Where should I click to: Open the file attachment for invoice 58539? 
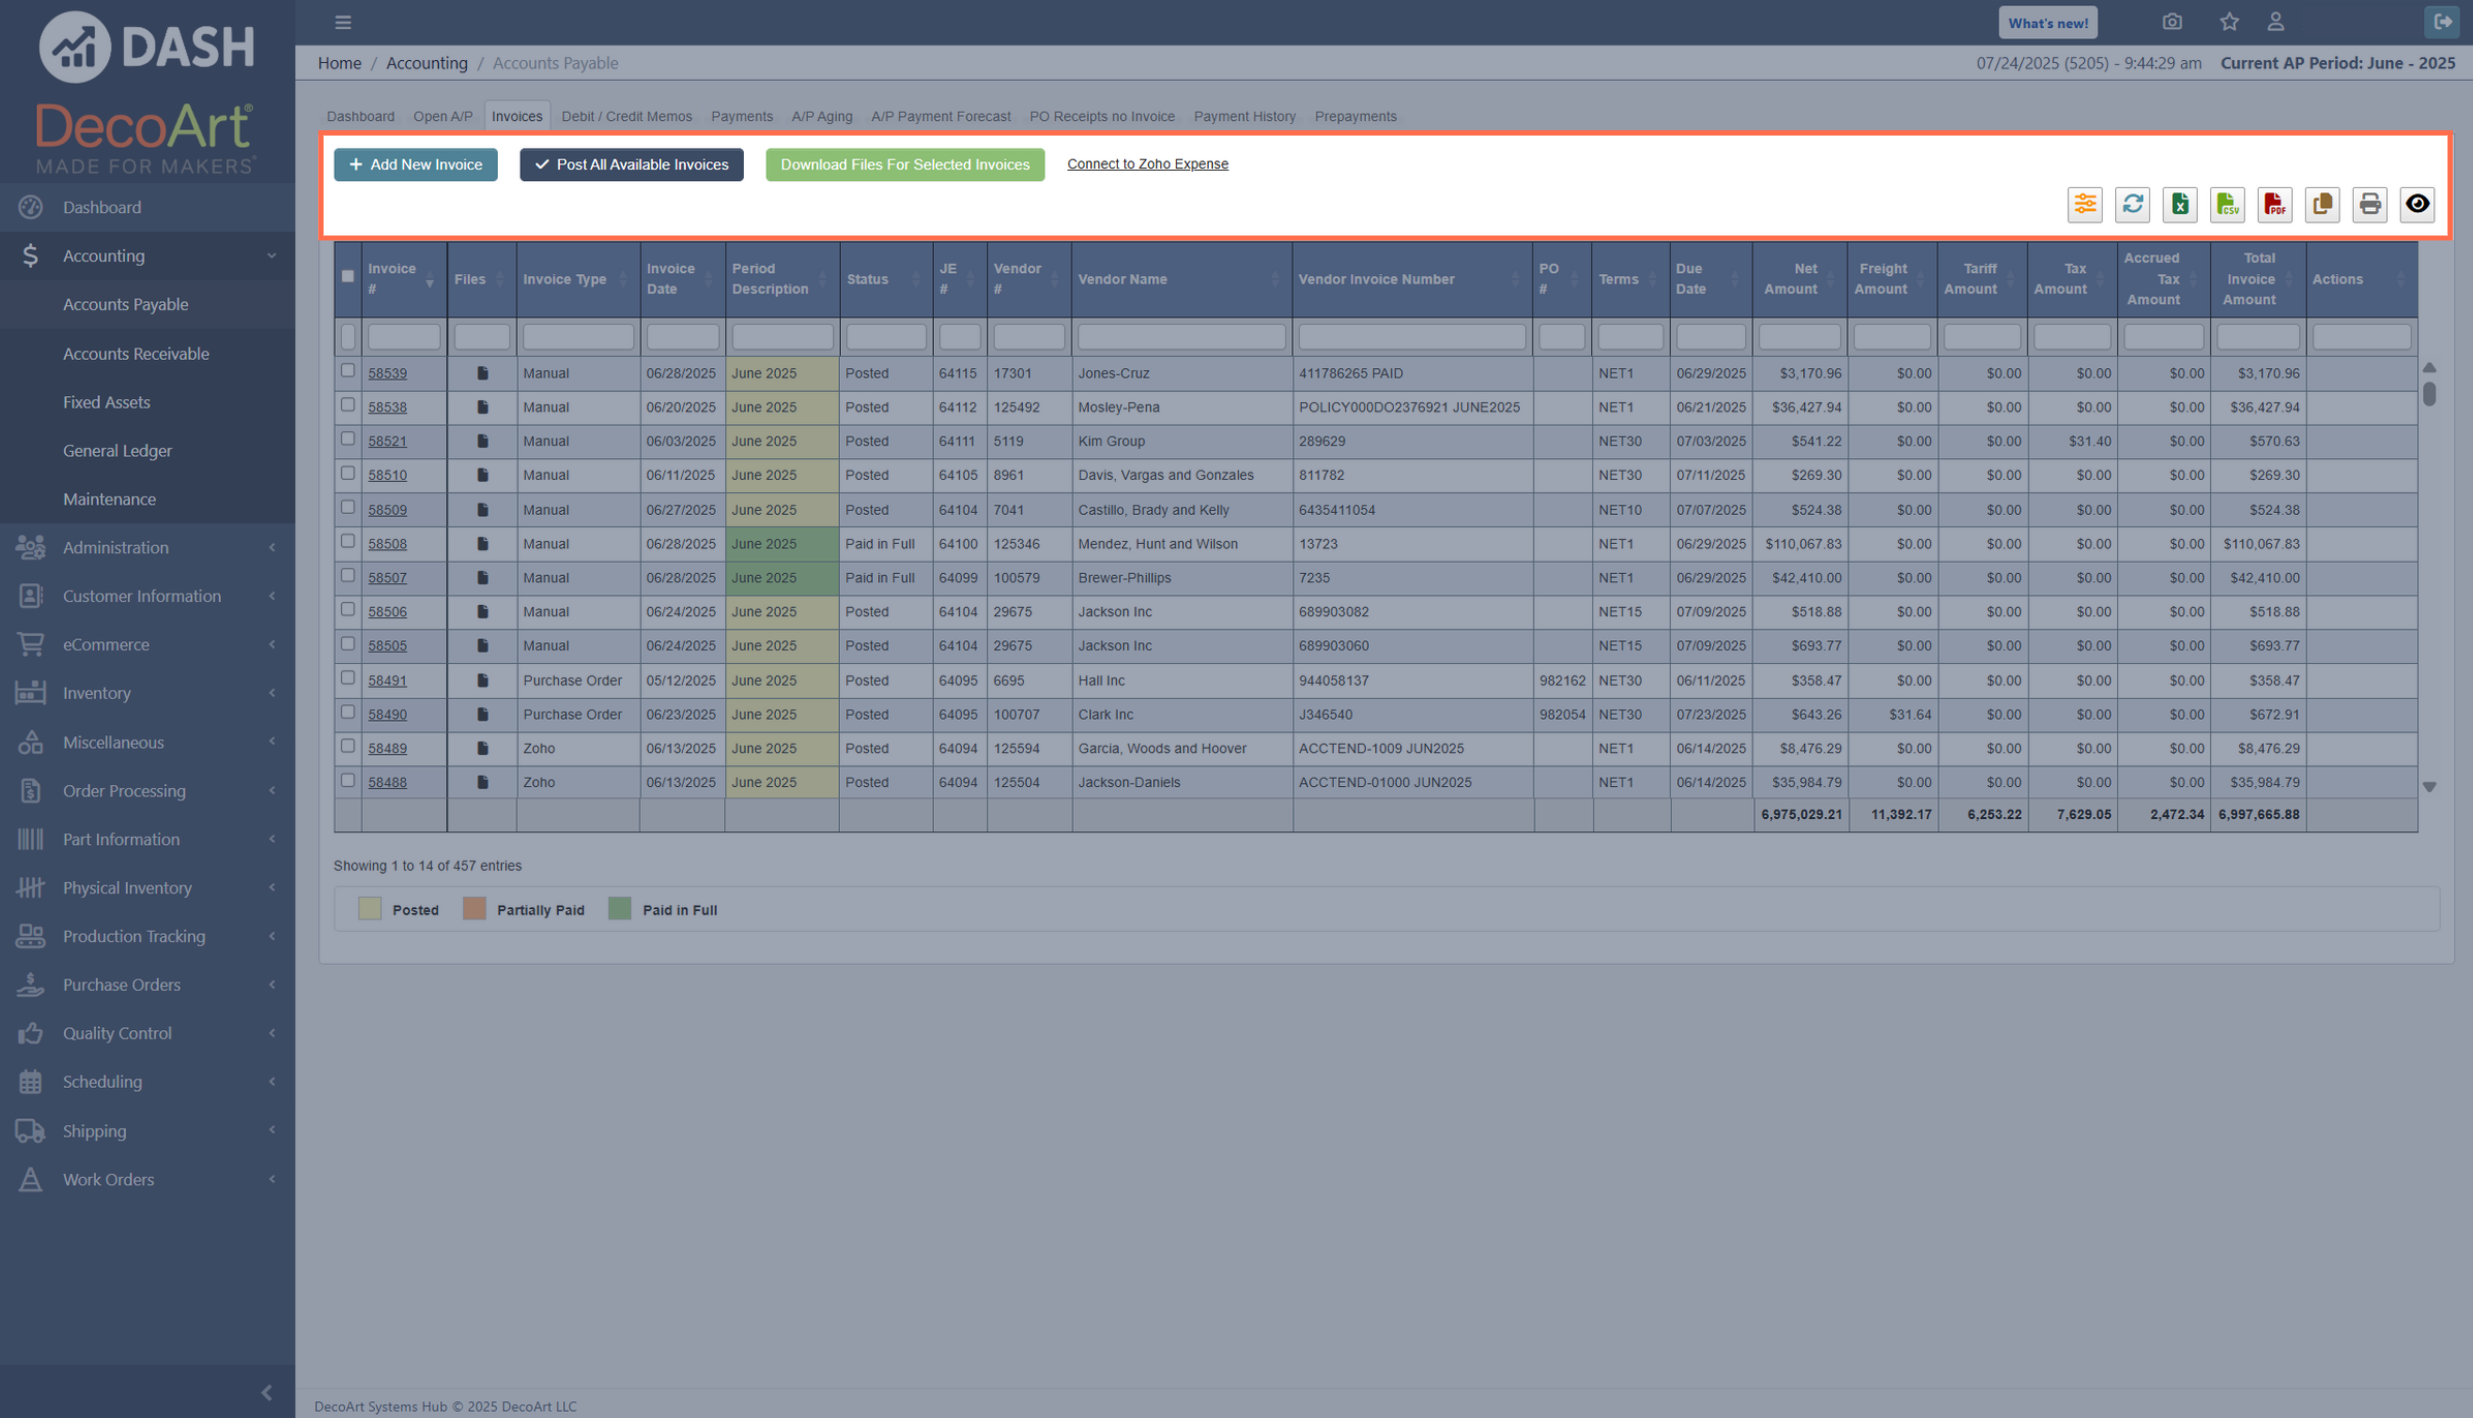click(x=483, y=372)
